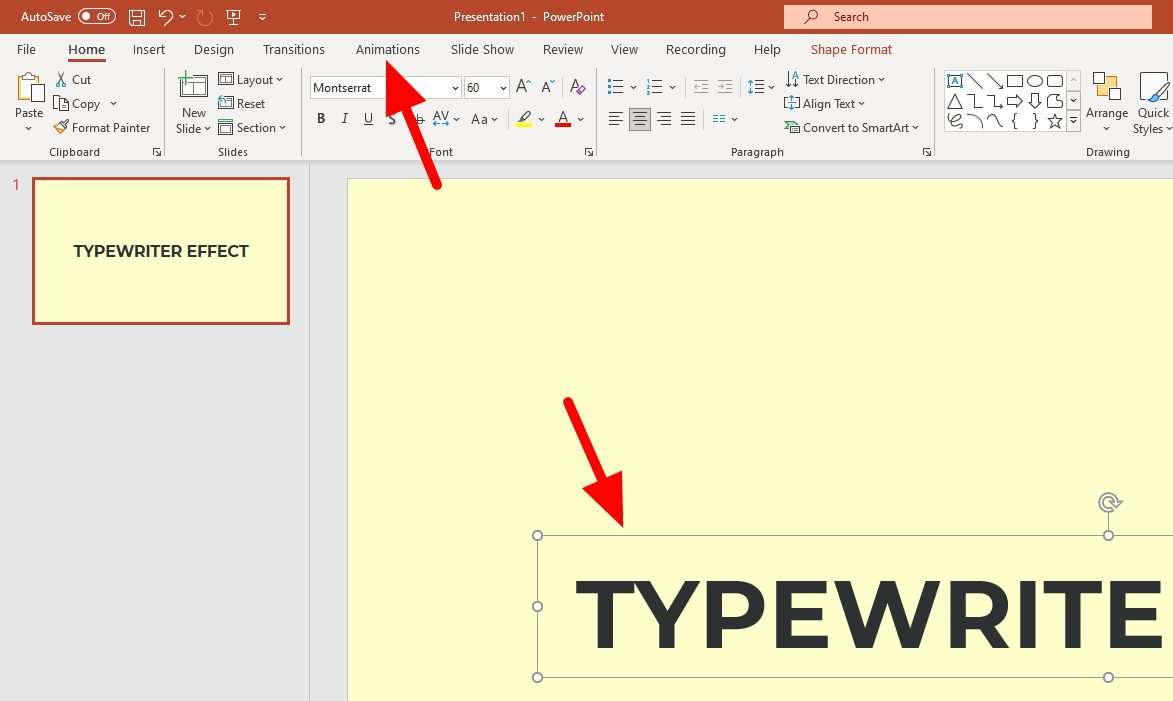This screenshot has height=701, width=1173.
Task: Open the font size 60 dropdown
Action: click(503, 88)
